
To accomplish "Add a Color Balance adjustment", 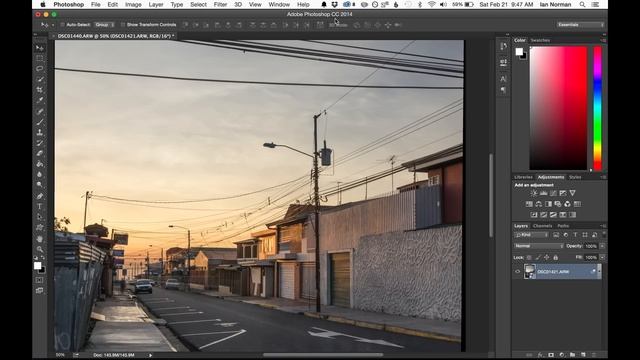I will coord(539,204).
